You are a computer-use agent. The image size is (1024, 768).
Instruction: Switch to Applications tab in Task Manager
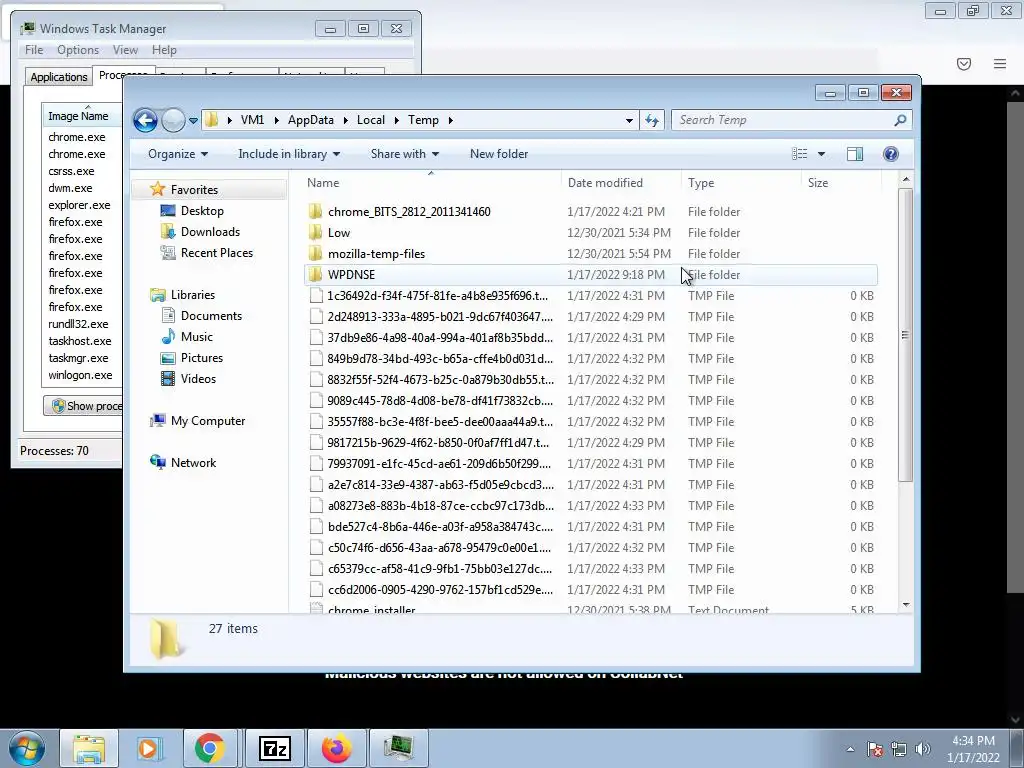pos(59,77)
